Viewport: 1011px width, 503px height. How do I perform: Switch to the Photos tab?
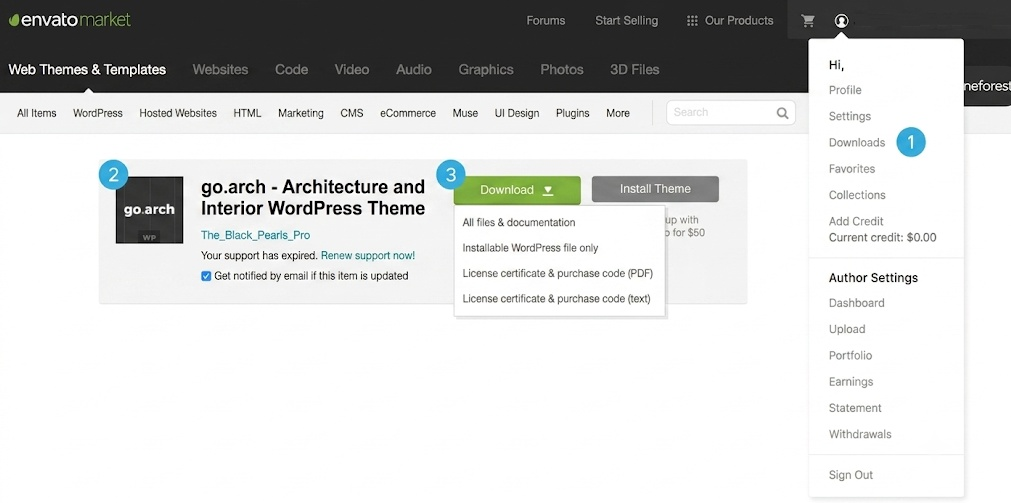[562, 70]
